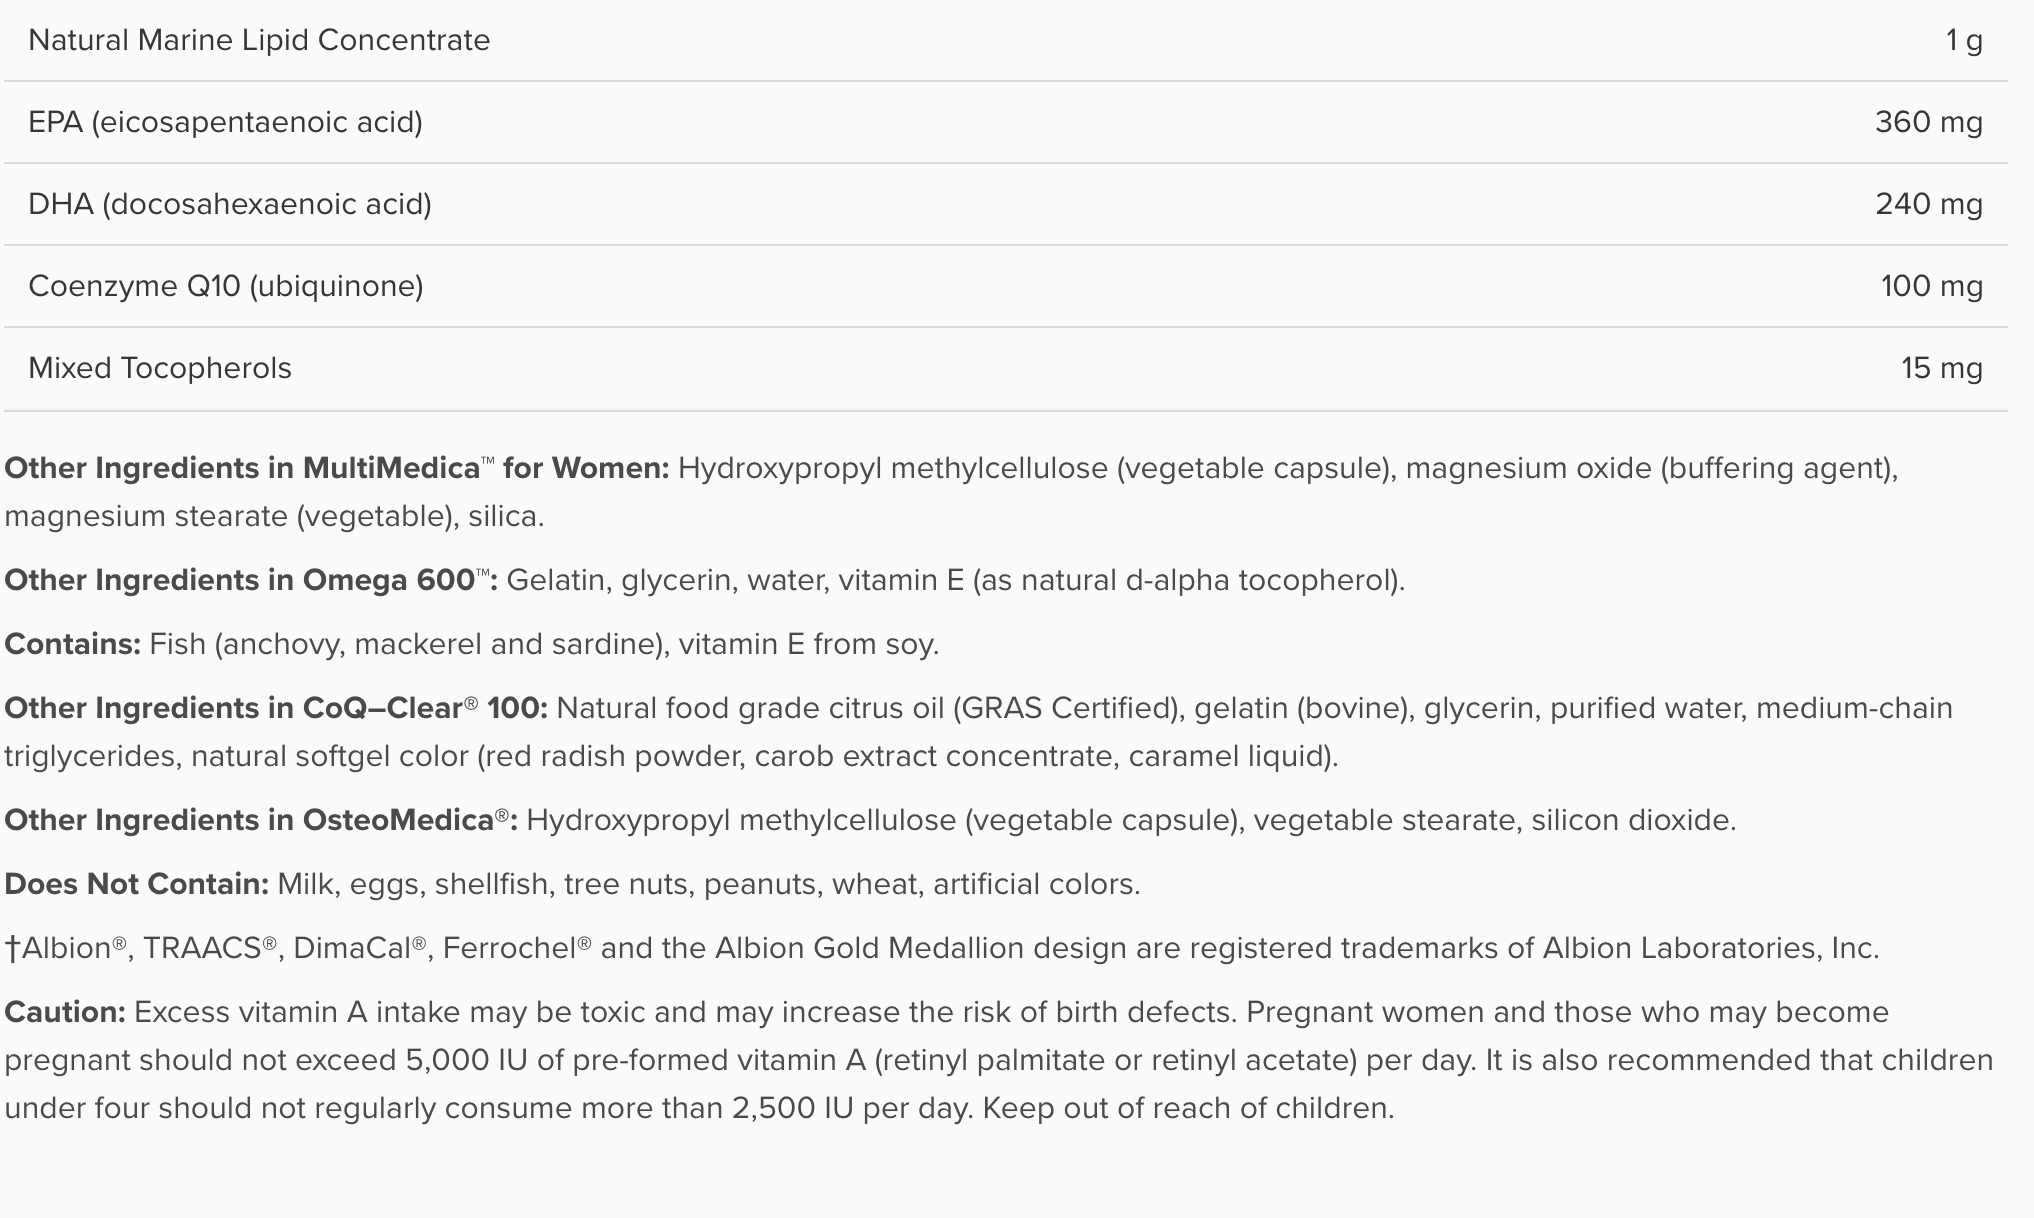Click the "Other Ingredients in MultiMedica for Women" heading
2034x1218 pixels.
pyautogui.click(x=336, y=469)
